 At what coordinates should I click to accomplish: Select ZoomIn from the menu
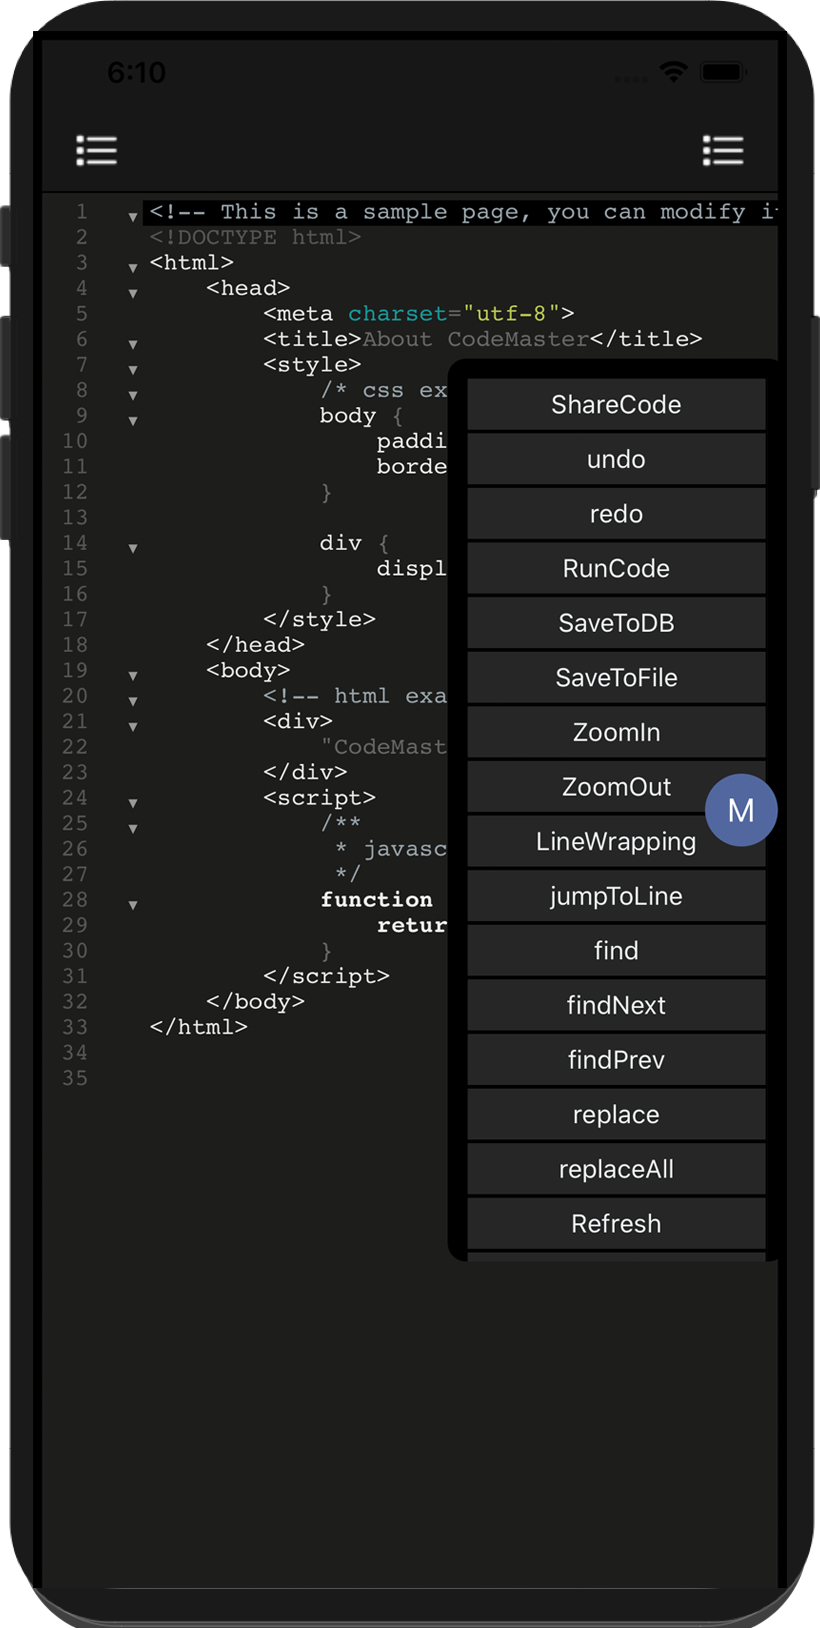pos(616,732)
